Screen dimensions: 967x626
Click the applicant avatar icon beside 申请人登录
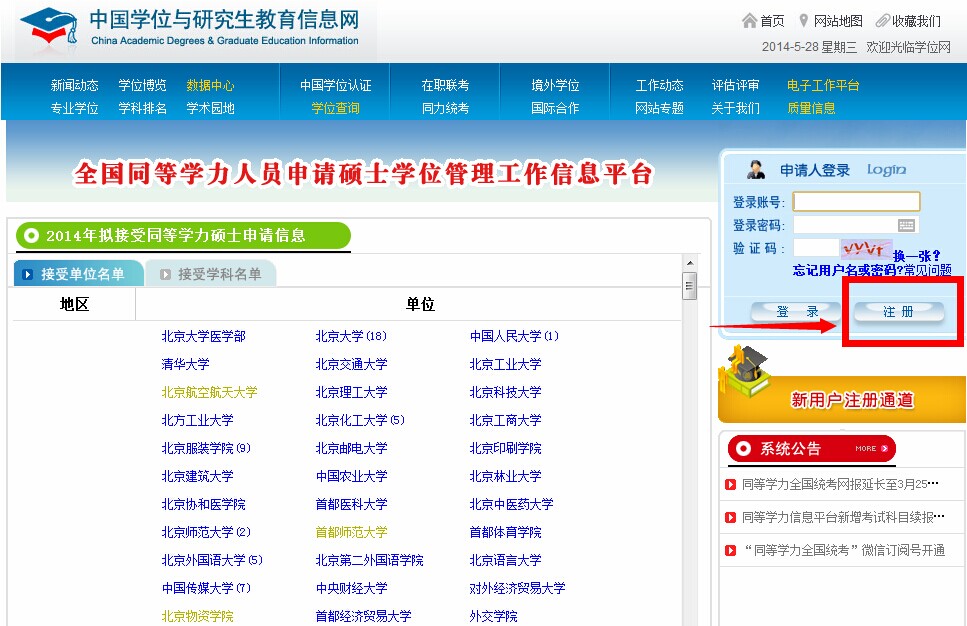pos(756,169)
